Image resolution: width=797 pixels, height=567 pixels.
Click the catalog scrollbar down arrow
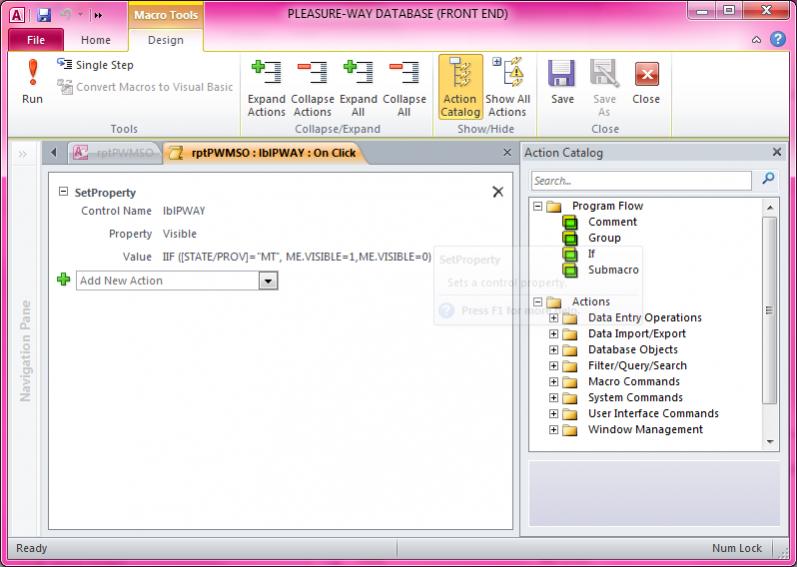[770, 442]
